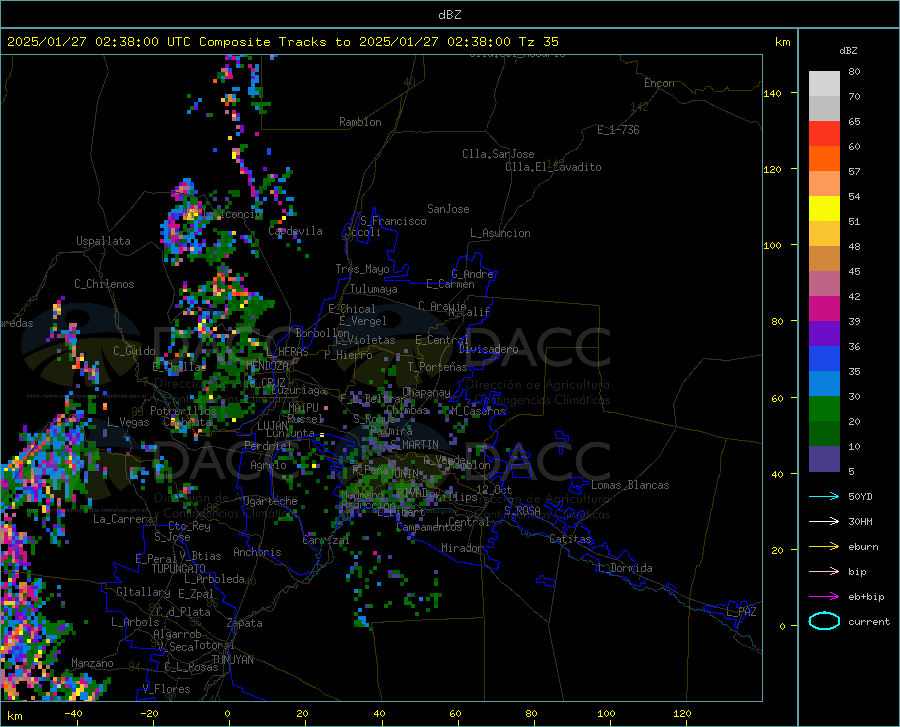Click the 'Catitas' place label
Screen dimensions: 900x727
pos(571,539)
